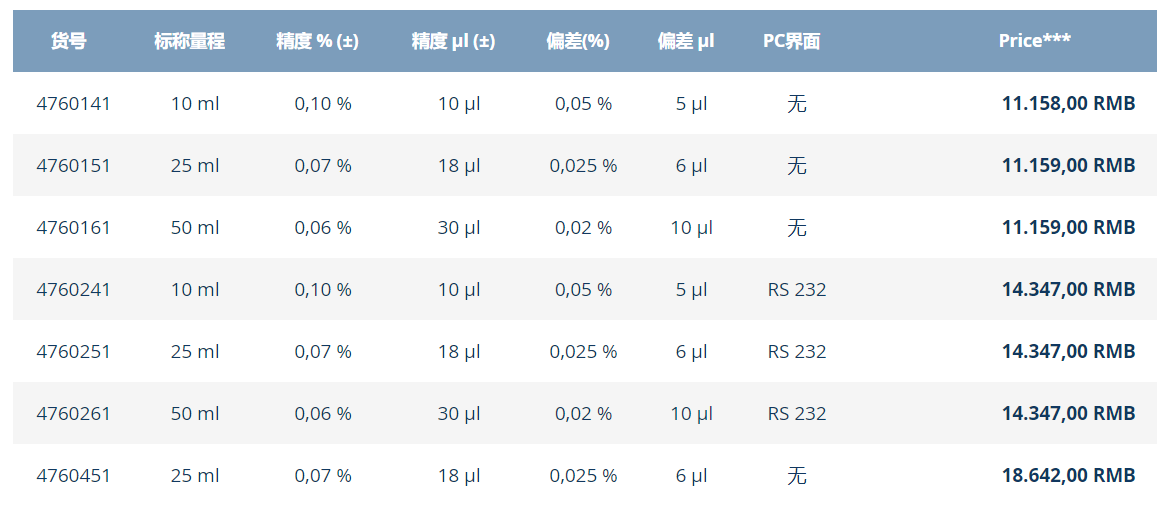
Task: Select item number 4760141
Action: (x=73, y=104)
